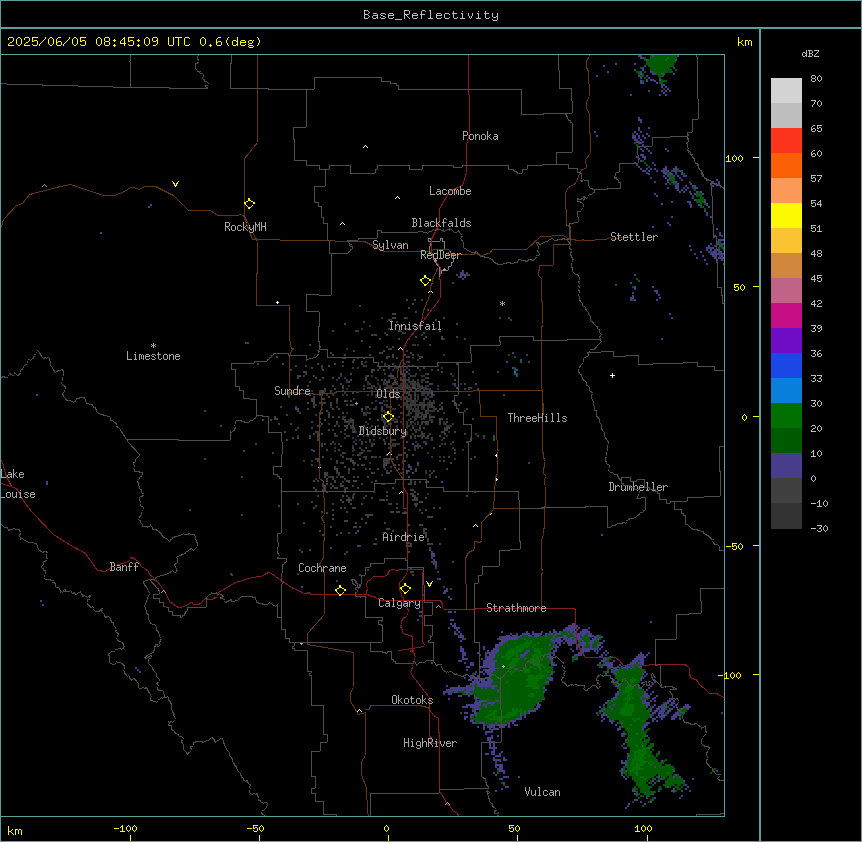Click the Calgary city label
862x842 pixels.
pyautogui.click(x=399, y=603)
